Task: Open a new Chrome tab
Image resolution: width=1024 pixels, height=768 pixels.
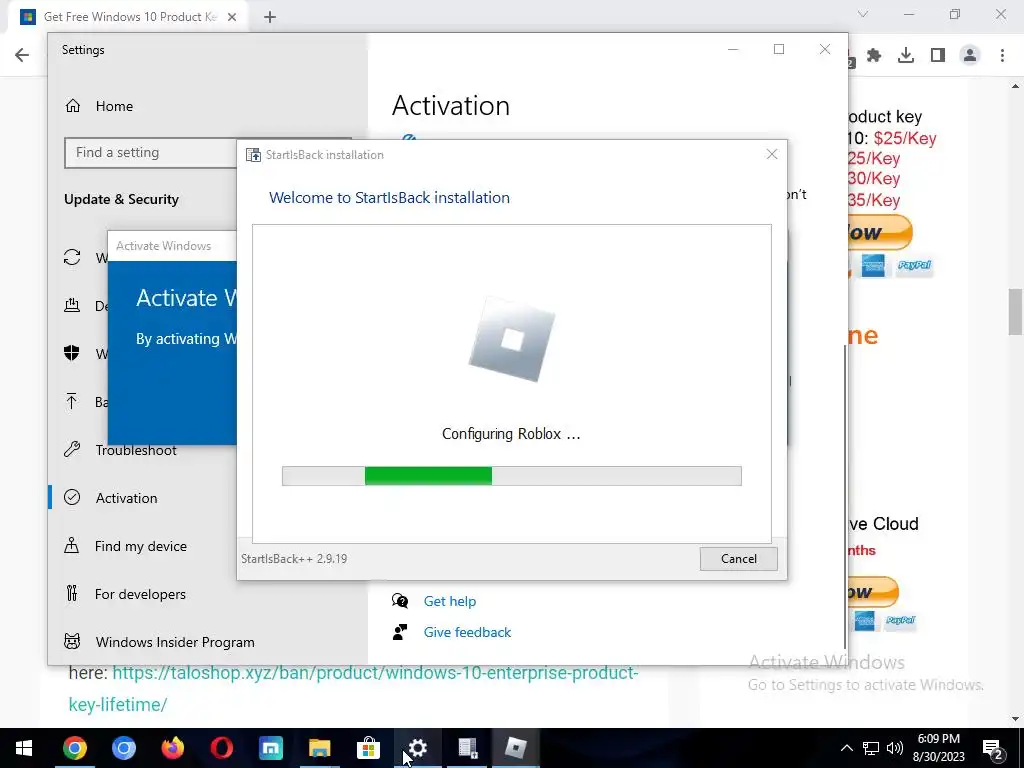Action: pyautogui.click(x=270, y=17)
